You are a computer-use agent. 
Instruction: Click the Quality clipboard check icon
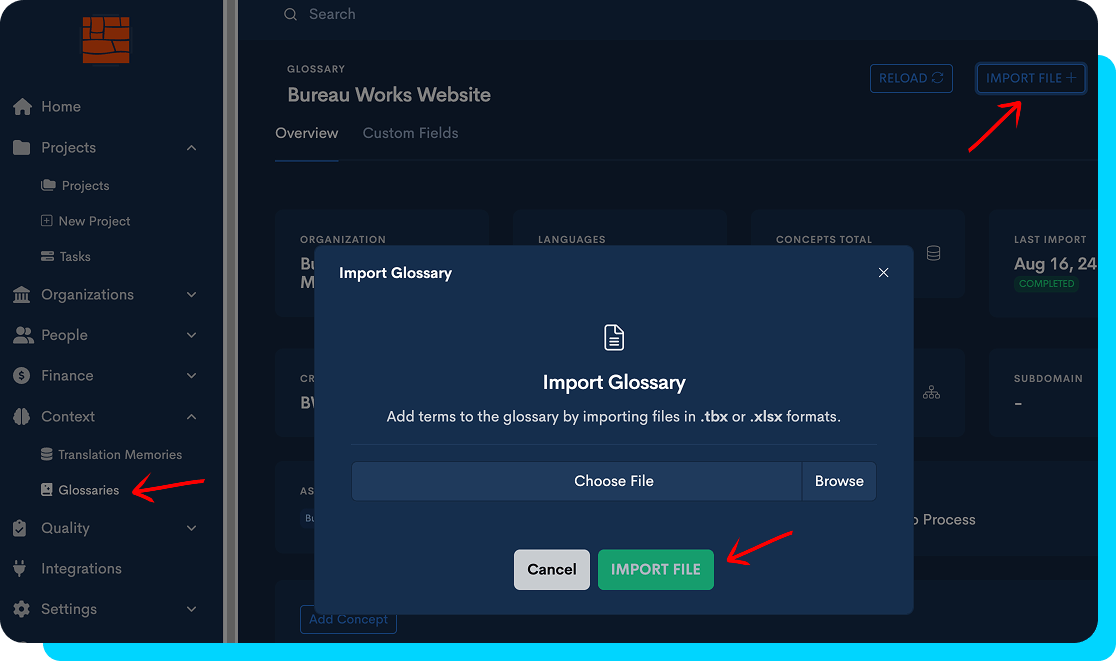tap(20, 528)
